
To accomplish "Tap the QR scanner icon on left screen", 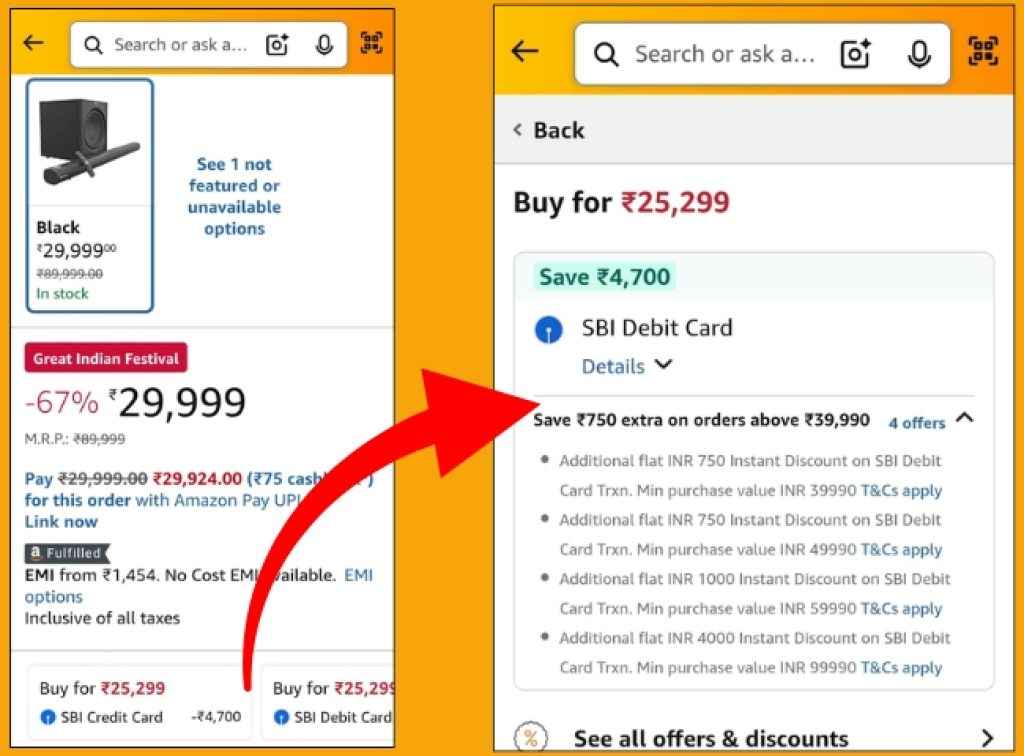I will point(372,43).
